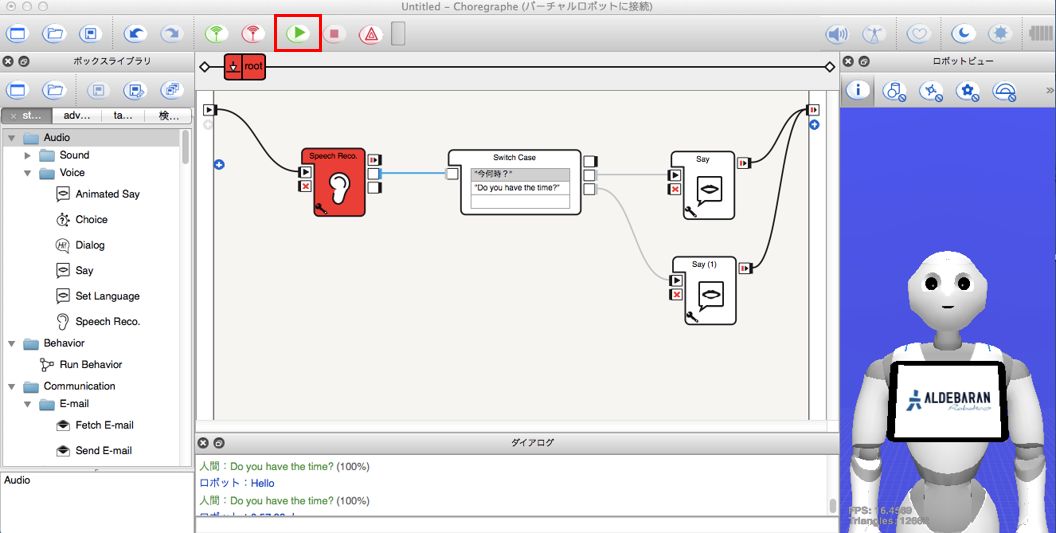Open Speech Reco. box wrench parameters
The image size is (1056, 533).
pyautogui.click(x=321, y=208)
